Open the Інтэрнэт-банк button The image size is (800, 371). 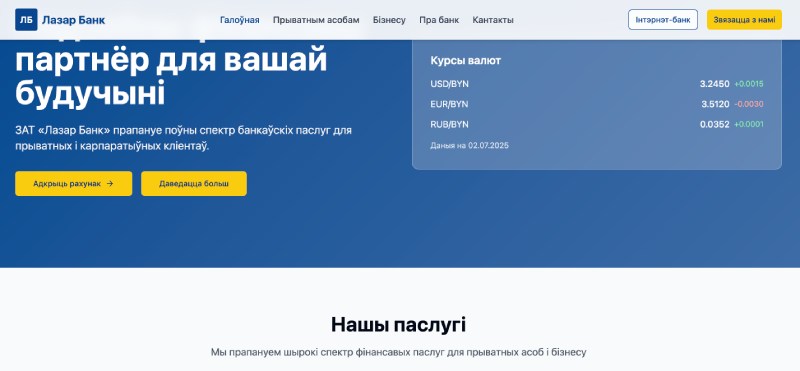coord(663,20)
